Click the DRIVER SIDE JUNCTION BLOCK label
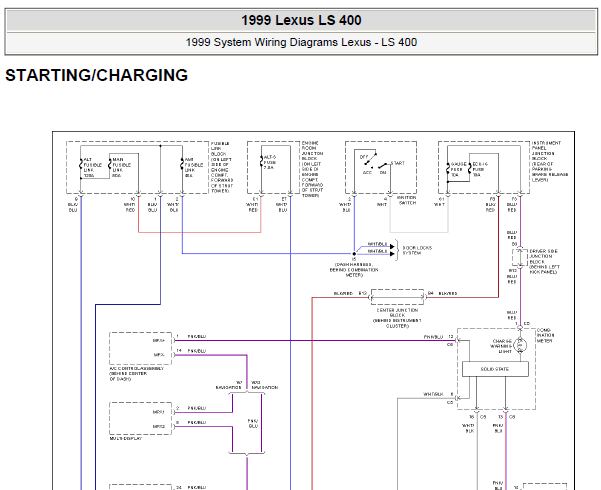Image resolution: width=601 pixels, height=490 pixels. (545, 261)
